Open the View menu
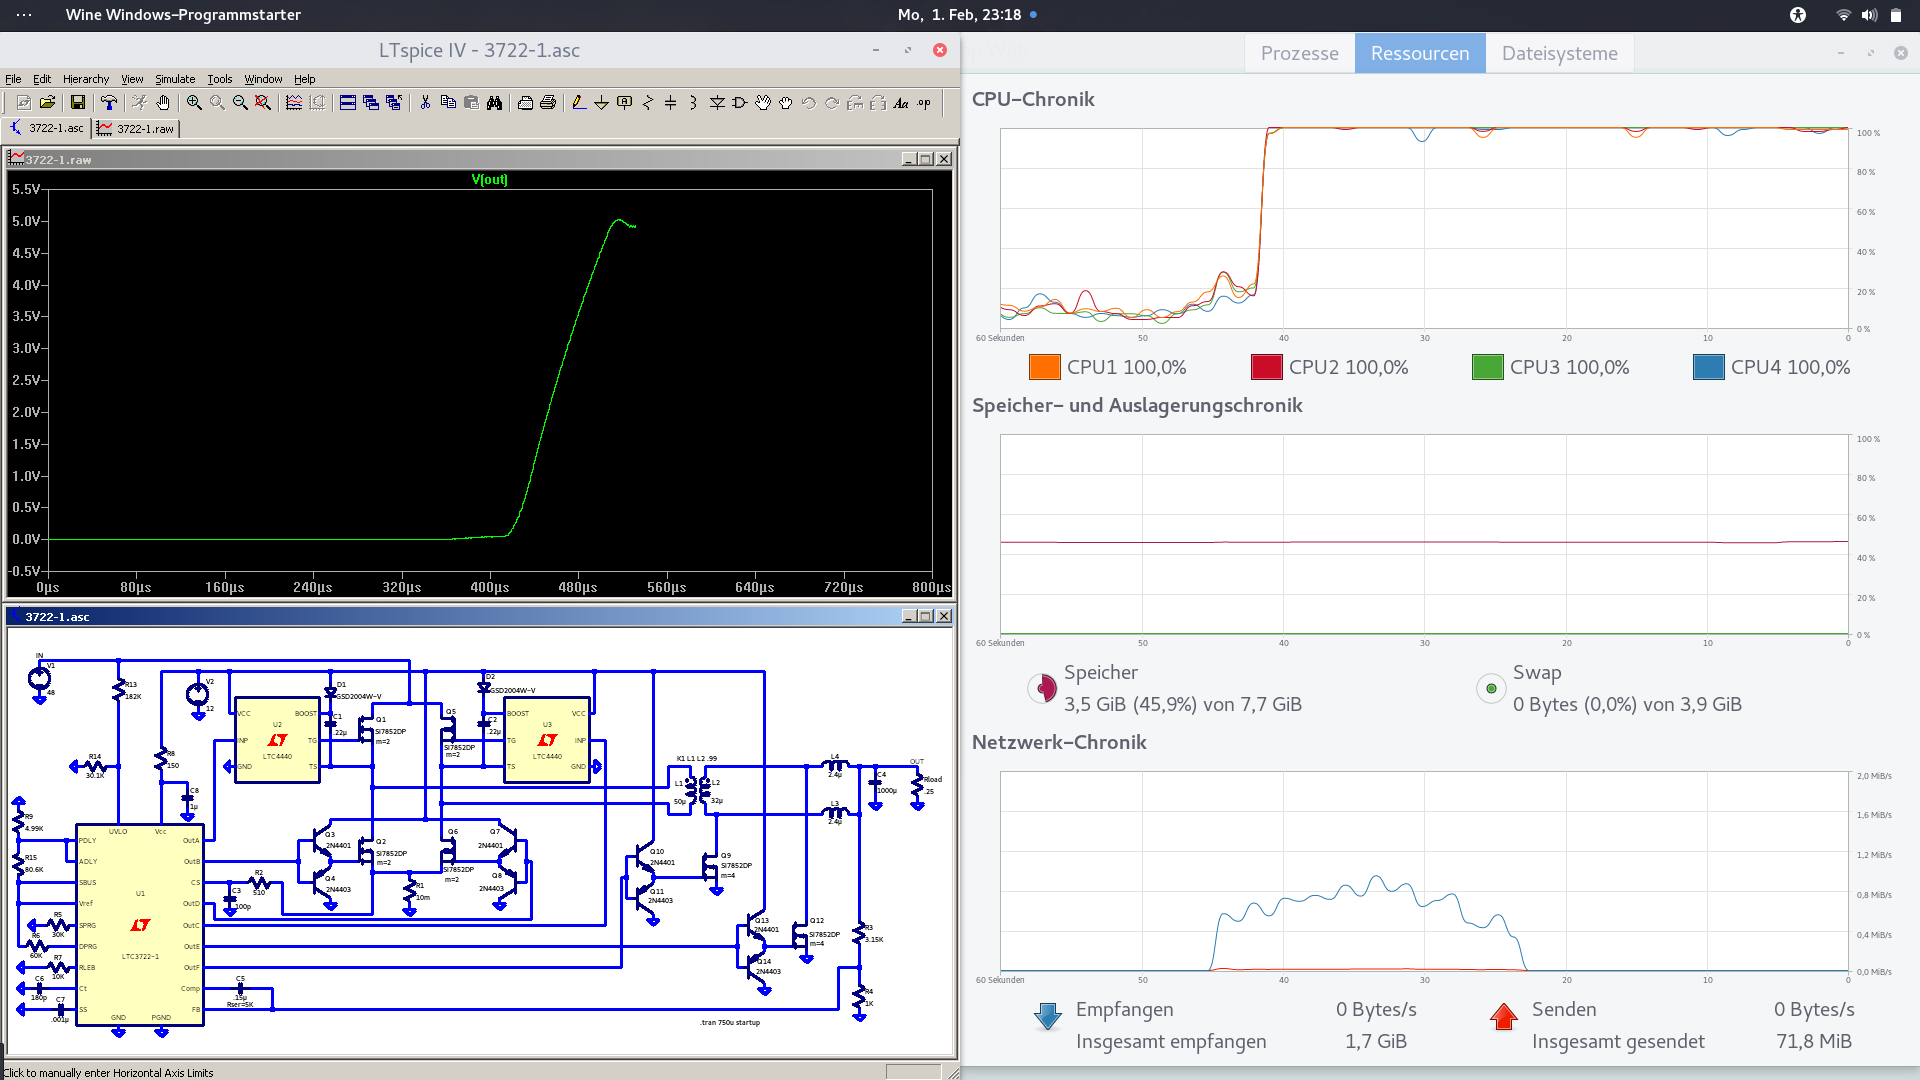 pyautogui.click(x=132, y=79)
